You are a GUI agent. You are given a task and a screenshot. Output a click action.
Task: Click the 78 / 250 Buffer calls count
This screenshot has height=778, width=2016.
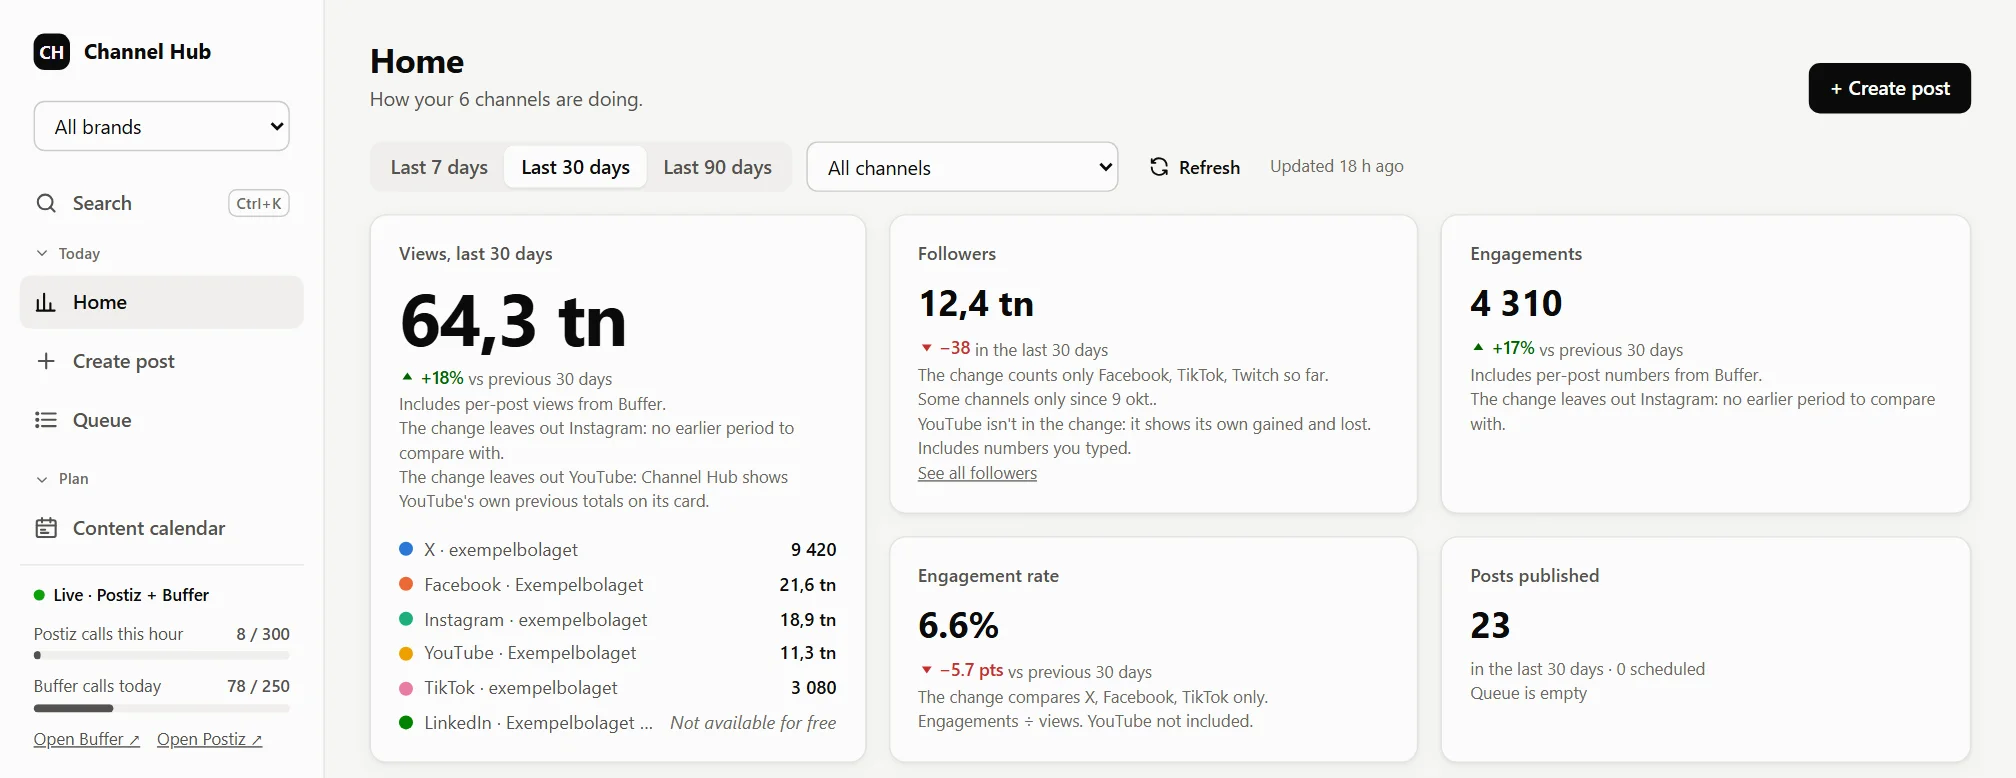pyautogui.click(x=258, y=686)
